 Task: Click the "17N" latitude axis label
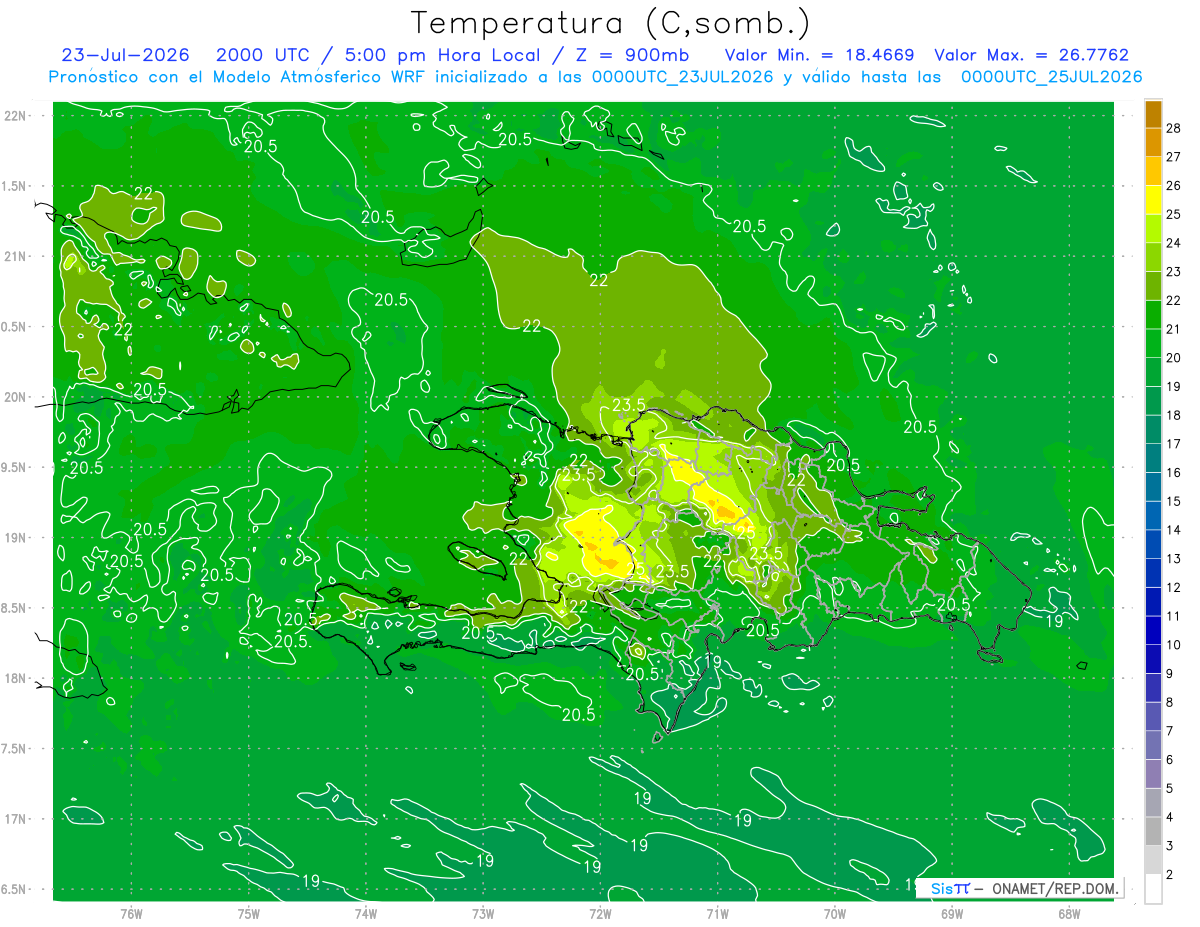[15, 819]
